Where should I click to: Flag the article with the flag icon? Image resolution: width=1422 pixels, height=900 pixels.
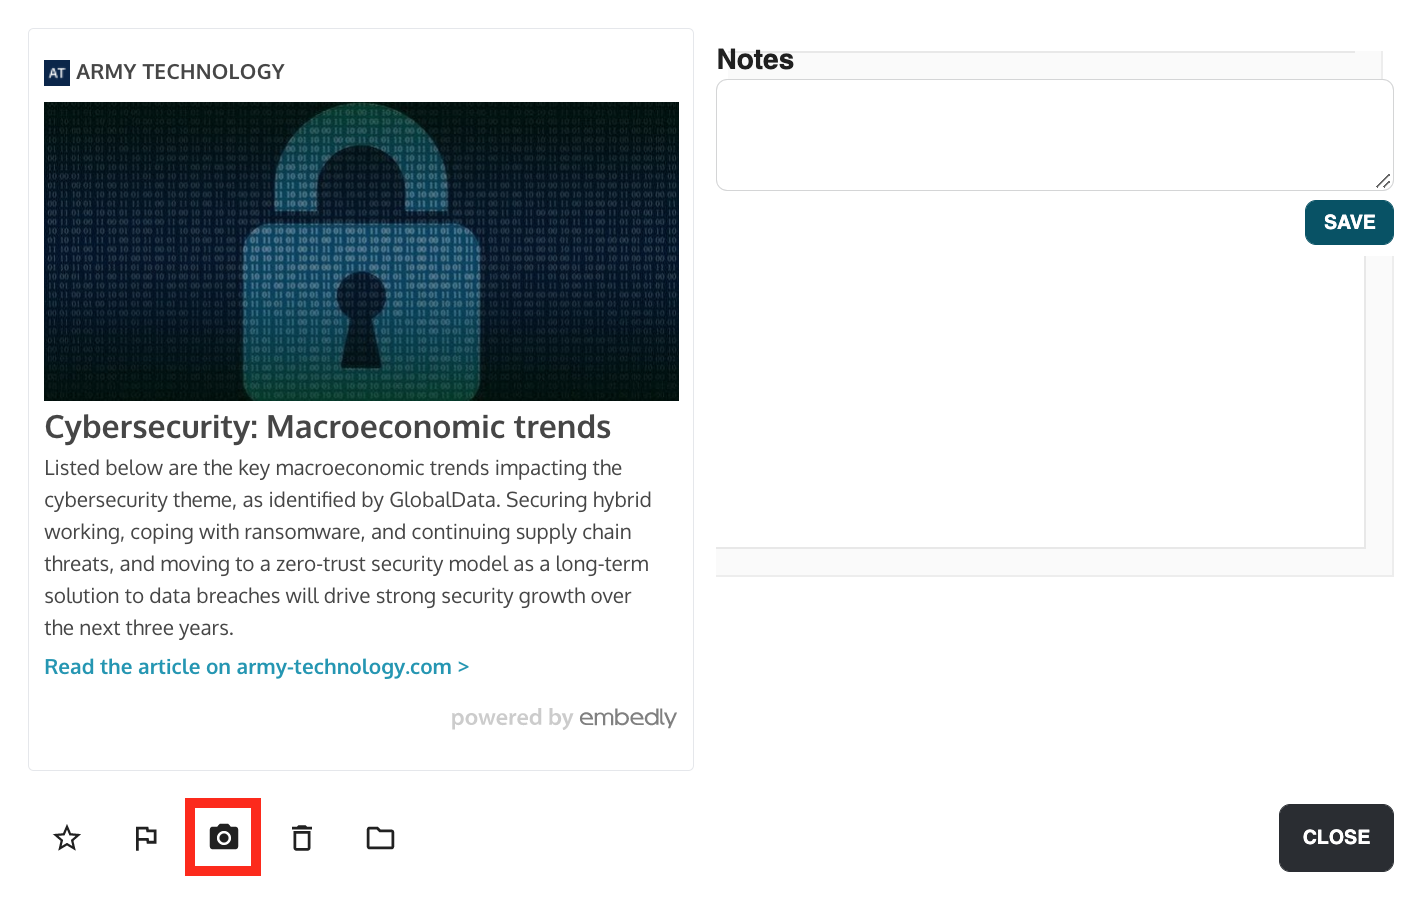coord(146,838)
